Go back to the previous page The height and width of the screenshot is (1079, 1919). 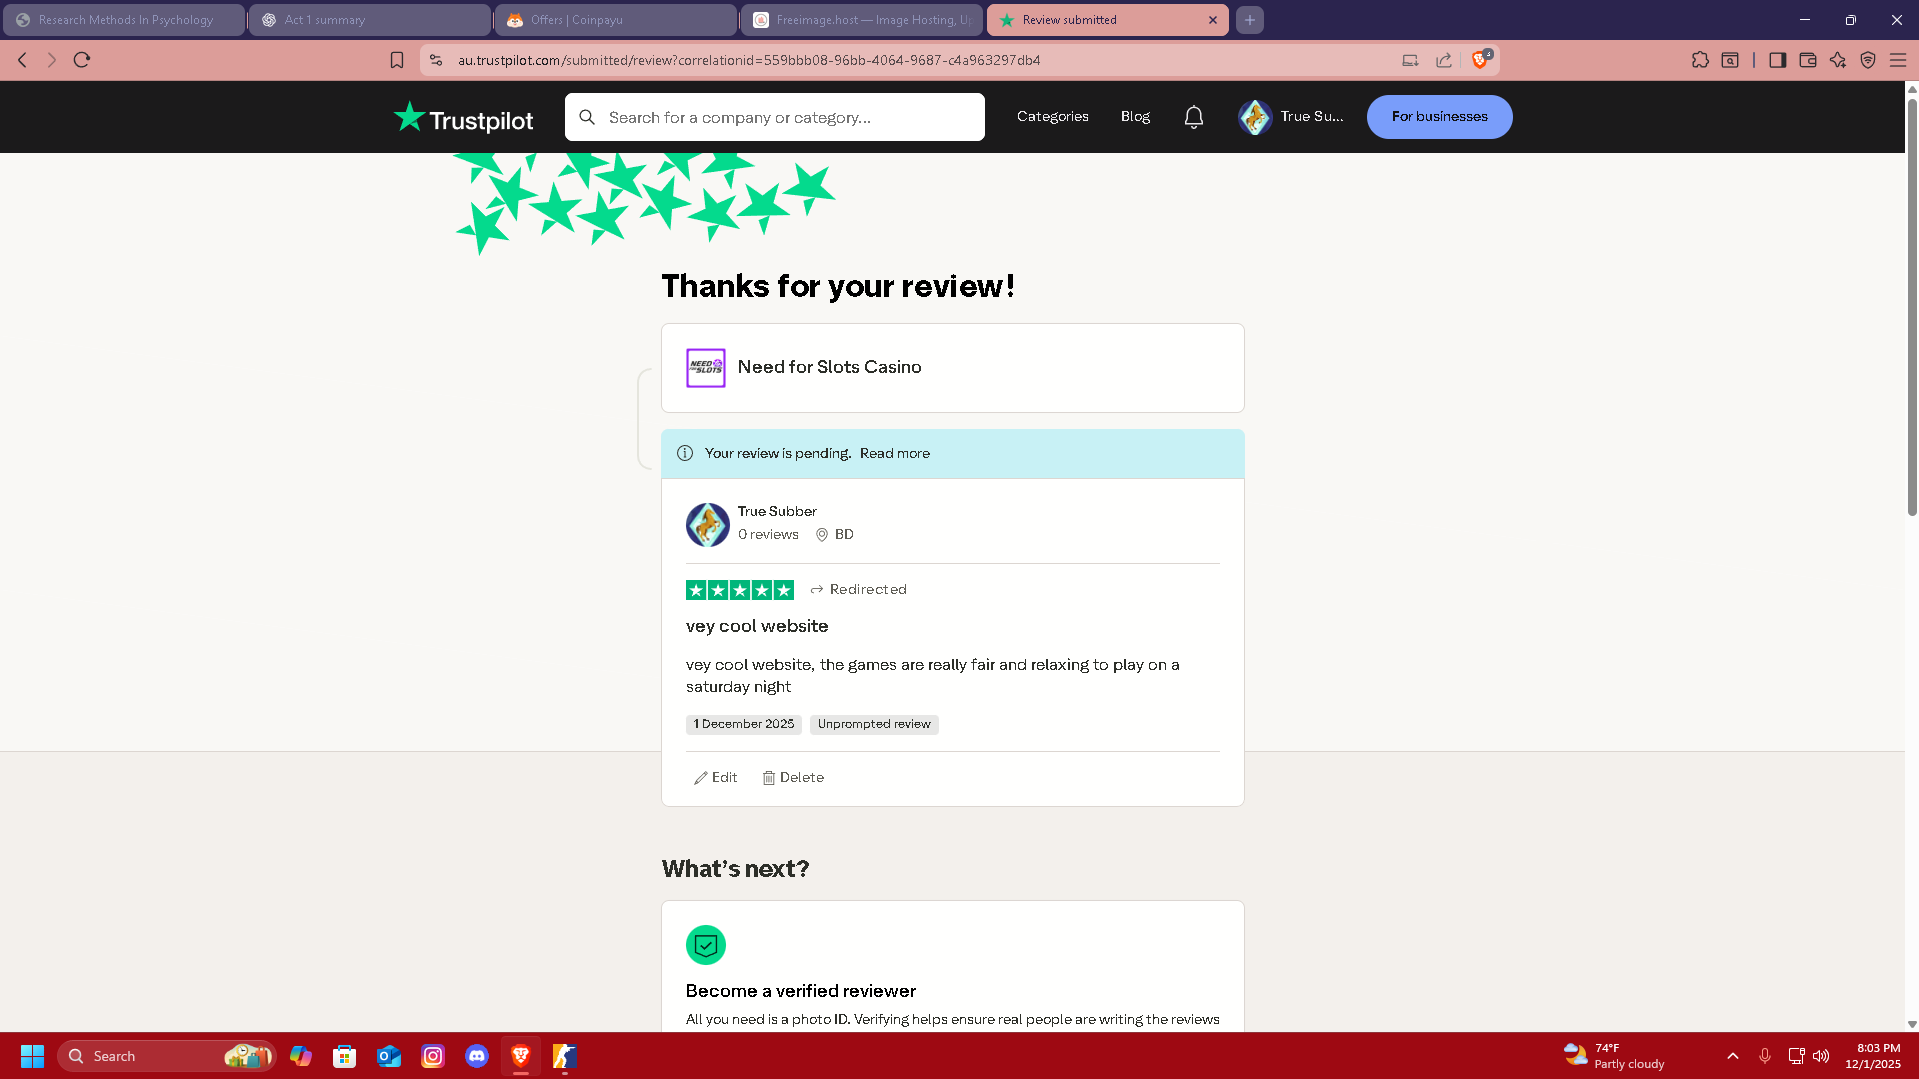click(22, 60)
